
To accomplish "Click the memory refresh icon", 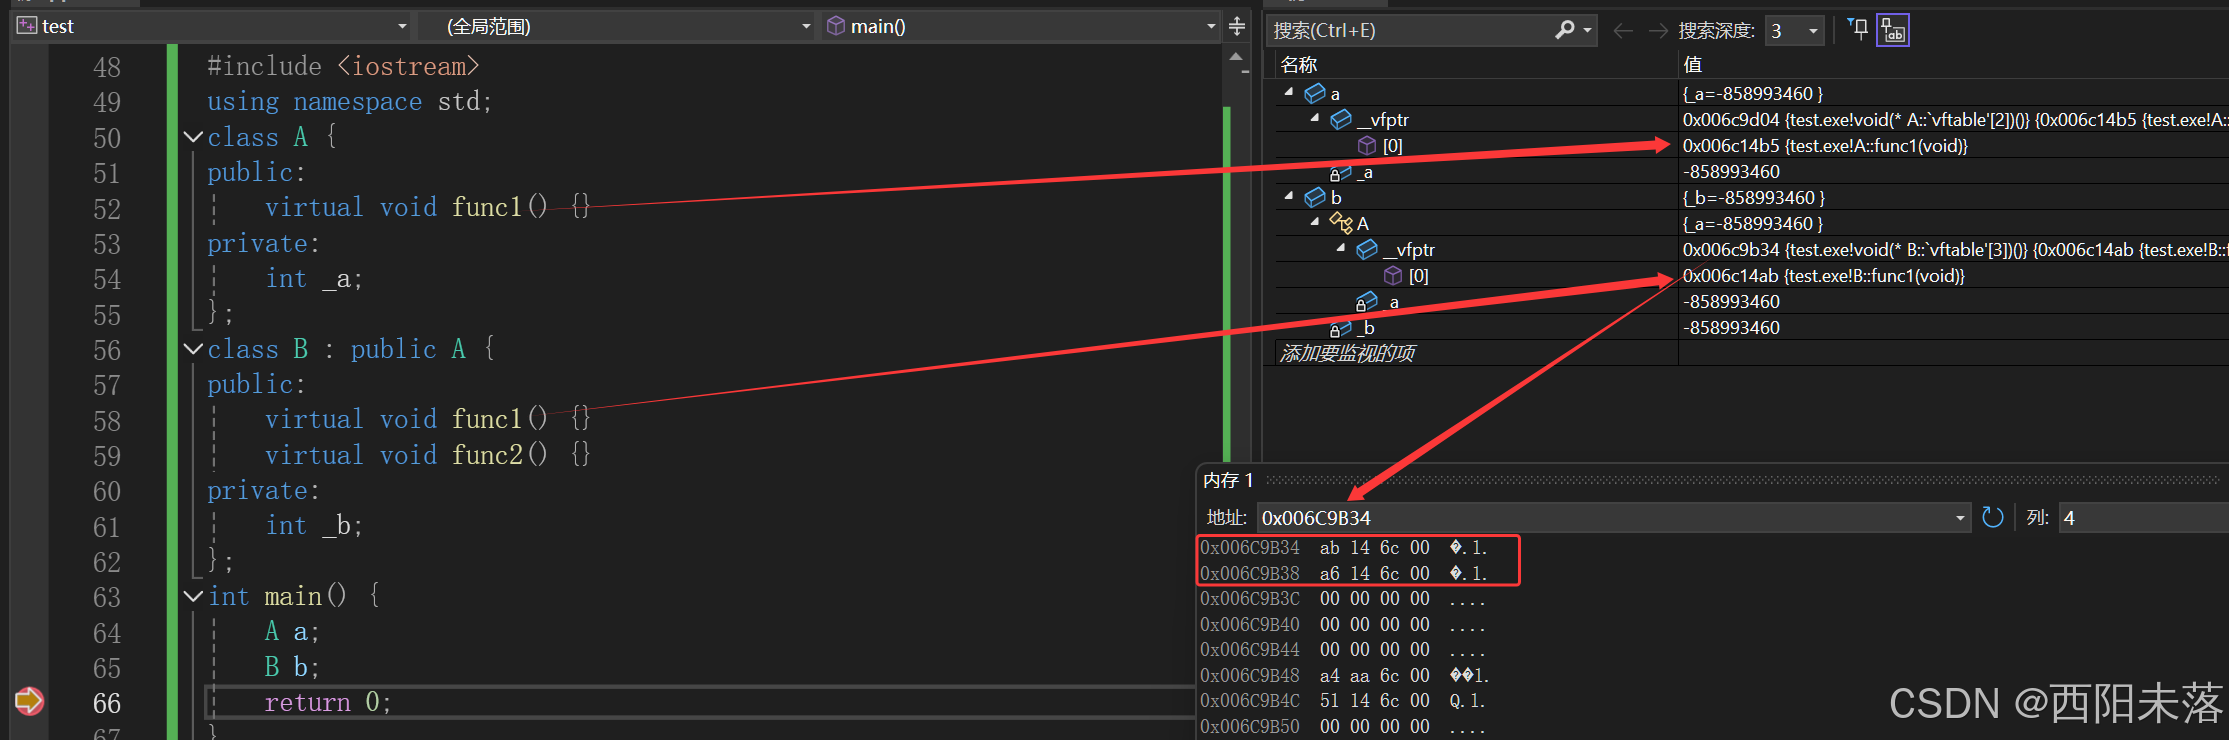I will click(1992, 517).
